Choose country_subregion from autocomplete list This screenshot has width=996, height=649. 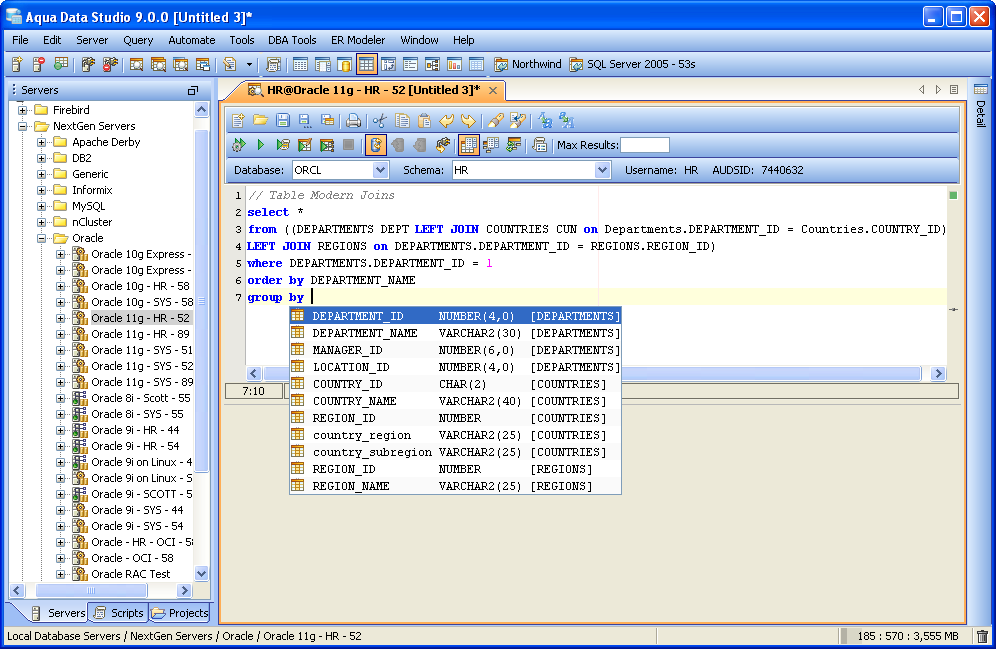pos(455,452)
